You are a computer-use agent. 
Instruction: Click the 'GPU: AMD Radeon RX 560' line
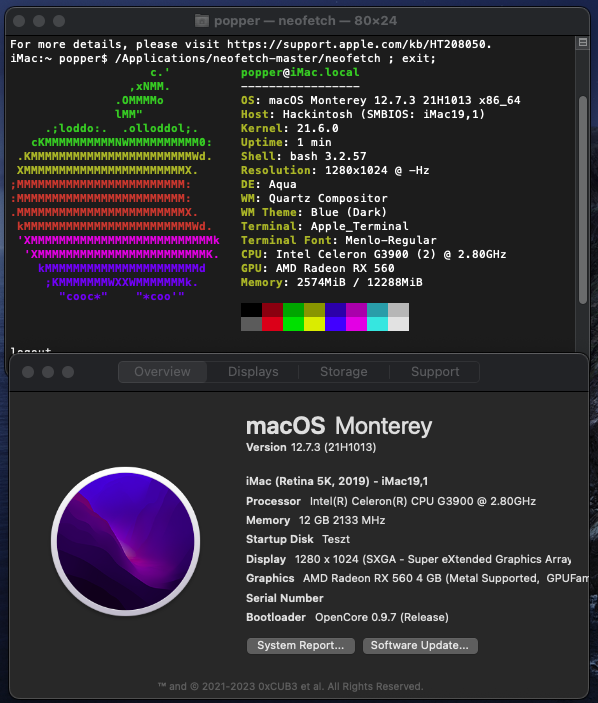[x=317, y=268]
